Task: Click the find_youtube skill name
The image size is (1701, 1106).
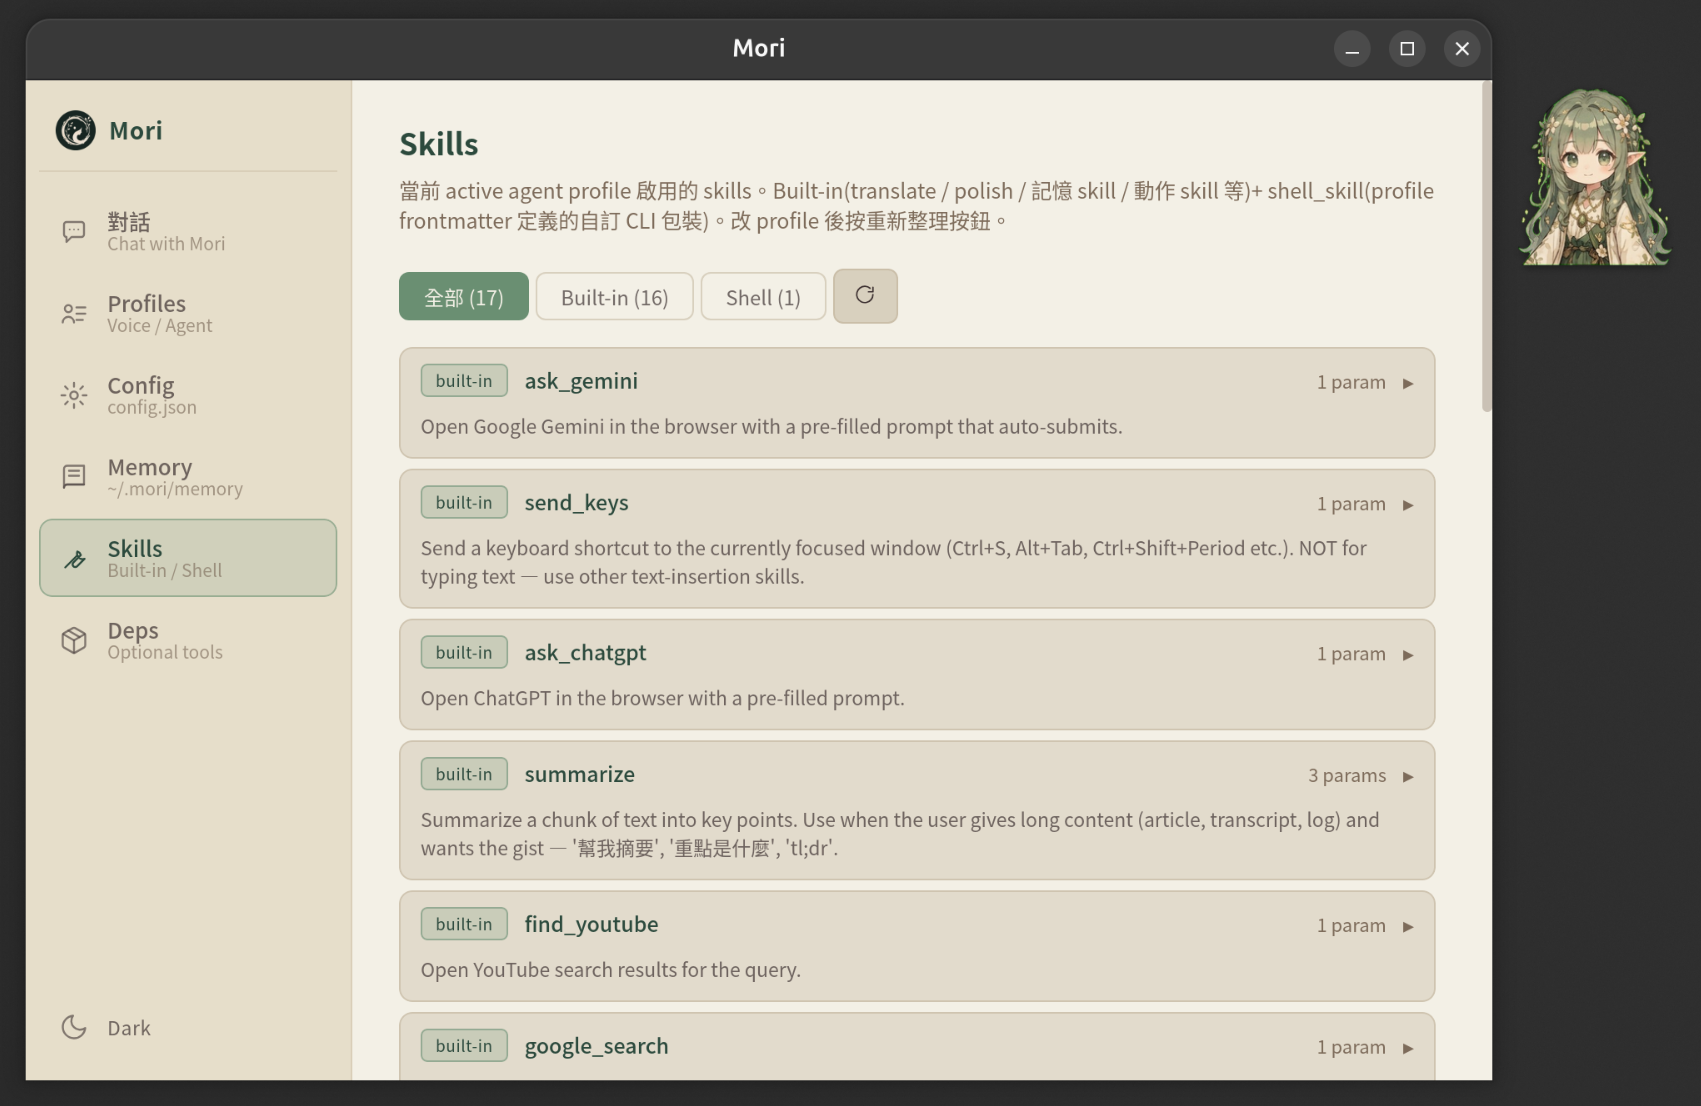Action: pyautogui.click(x=591, y=924)
